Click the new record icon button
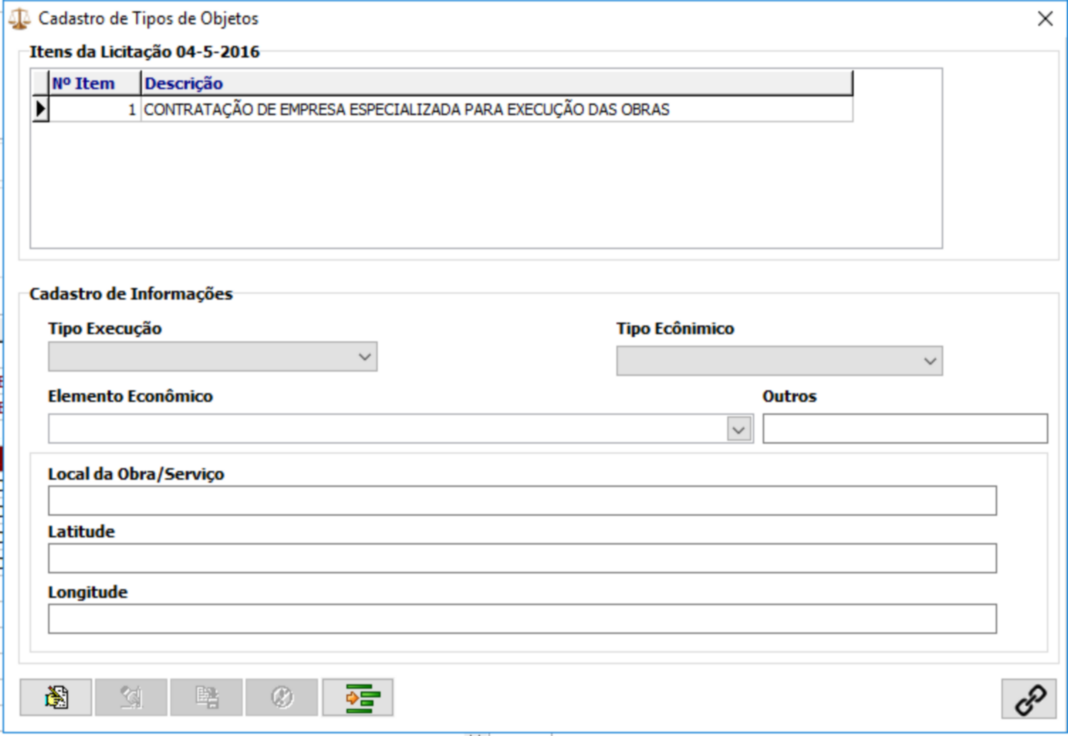This screenshot has height=736, width=1068. [56, 697]
